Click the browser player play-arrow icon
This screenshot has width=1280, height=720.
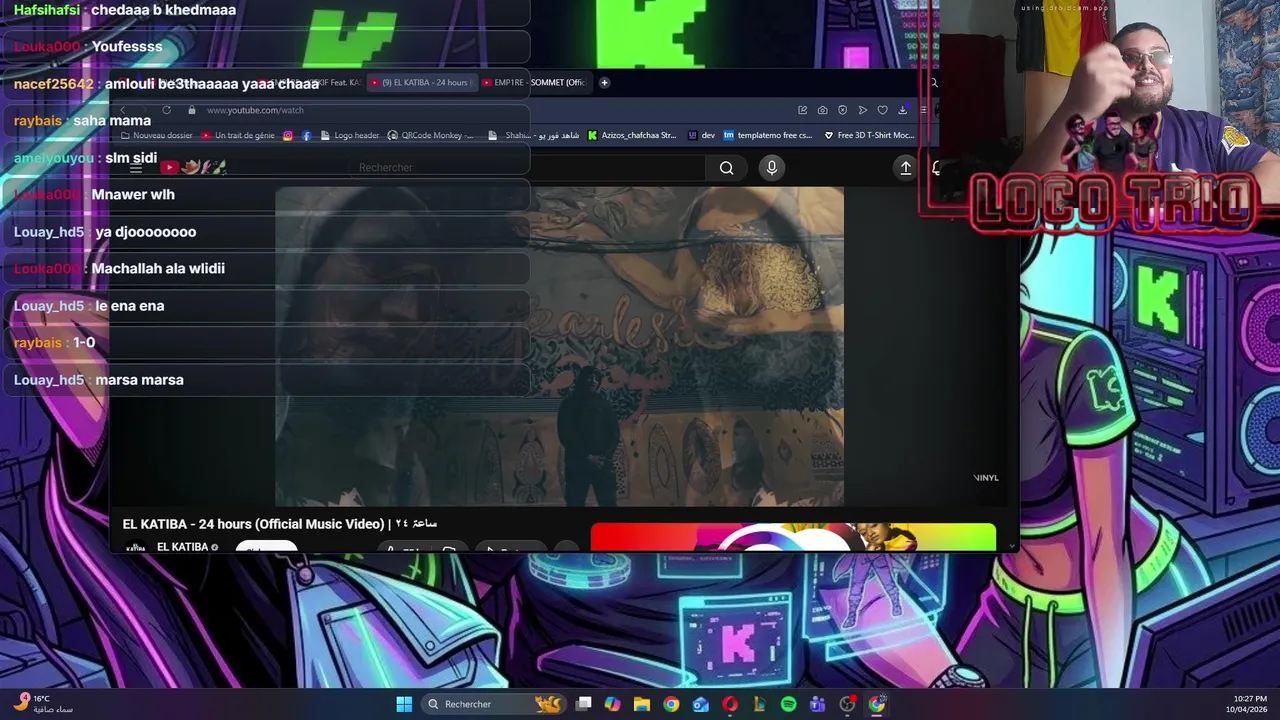click(x=862, y=110)
